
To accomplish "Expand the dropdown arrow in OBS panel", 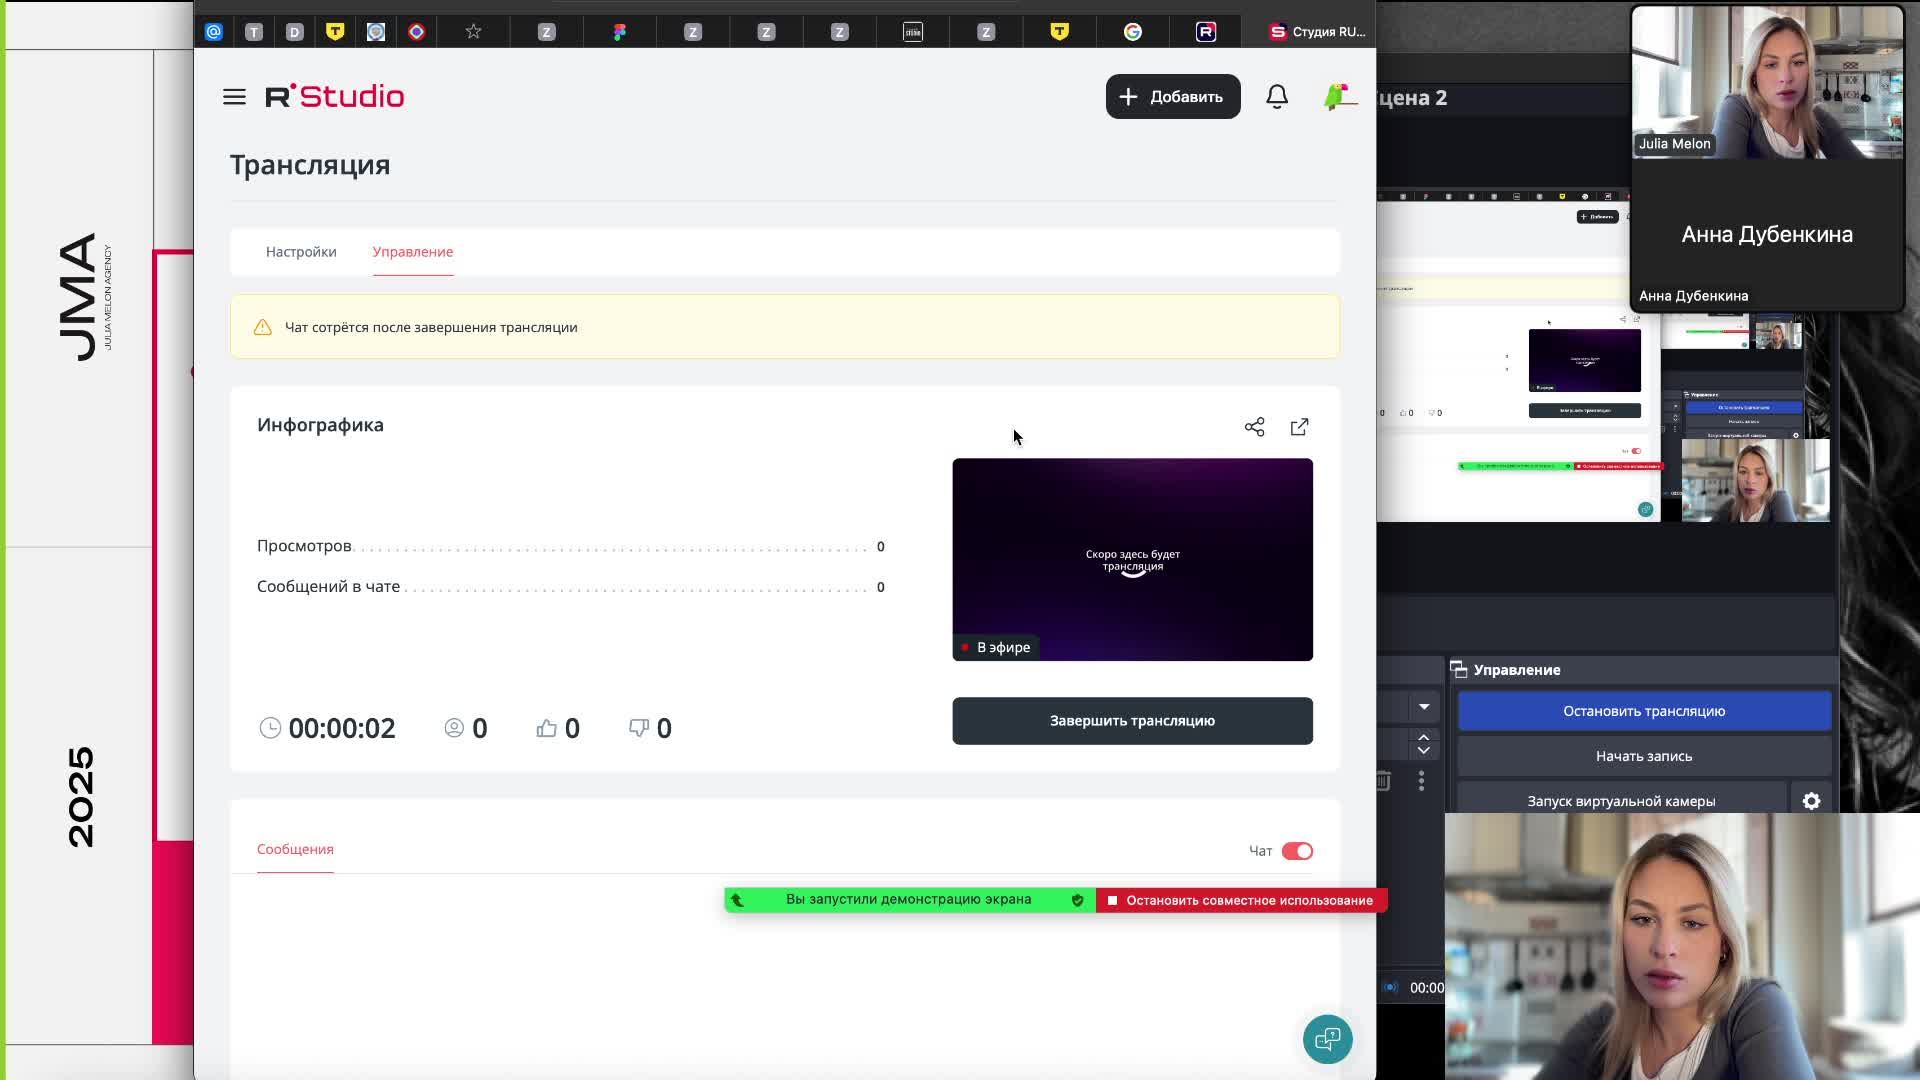I will tap(1424, 707).
